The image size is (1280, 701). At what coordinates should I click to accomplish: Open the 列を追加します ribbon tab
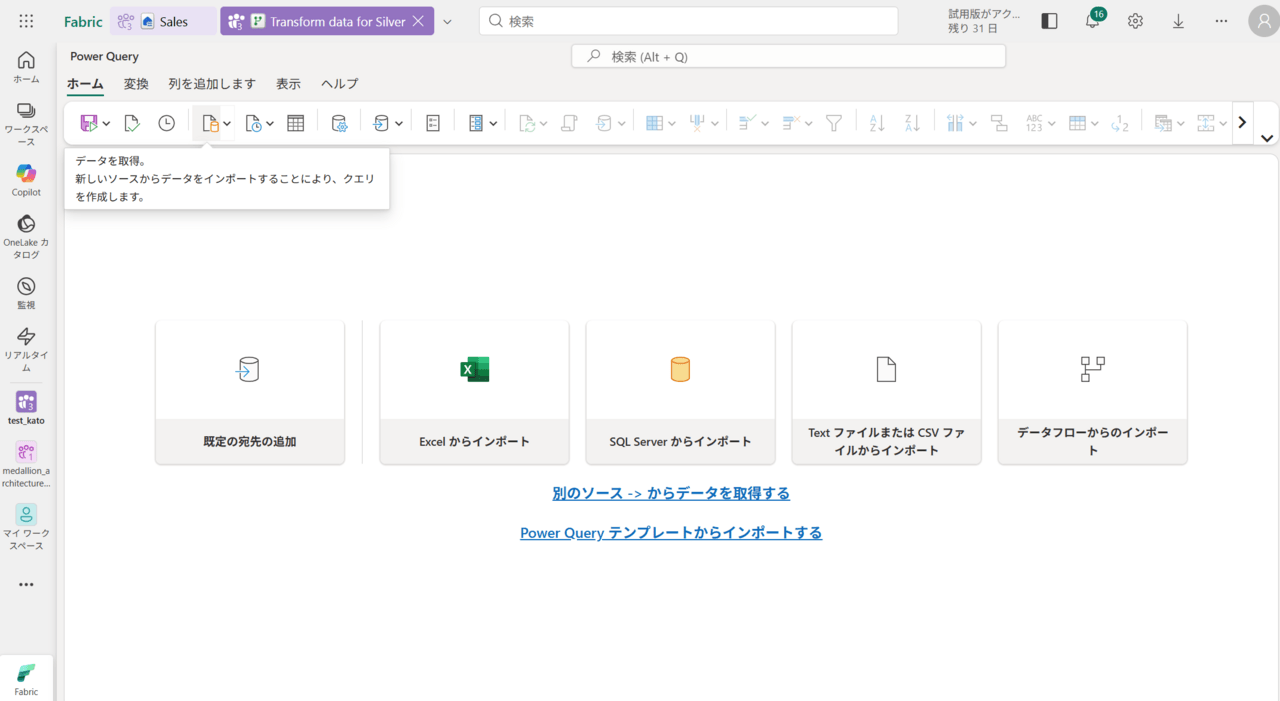212,84
